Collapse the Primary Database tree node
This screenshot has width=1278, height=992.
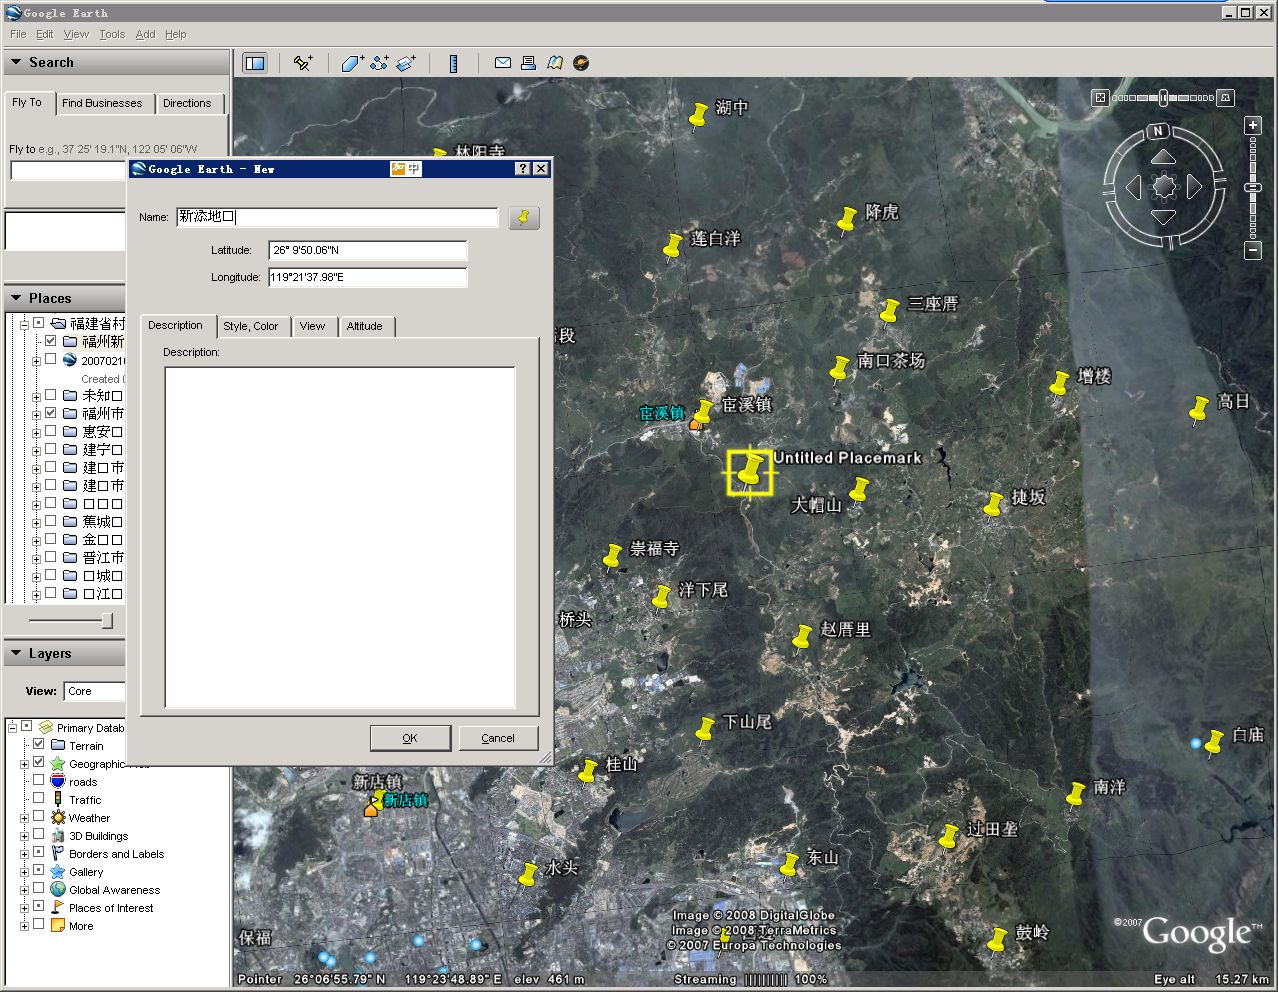tap(13, 727)
